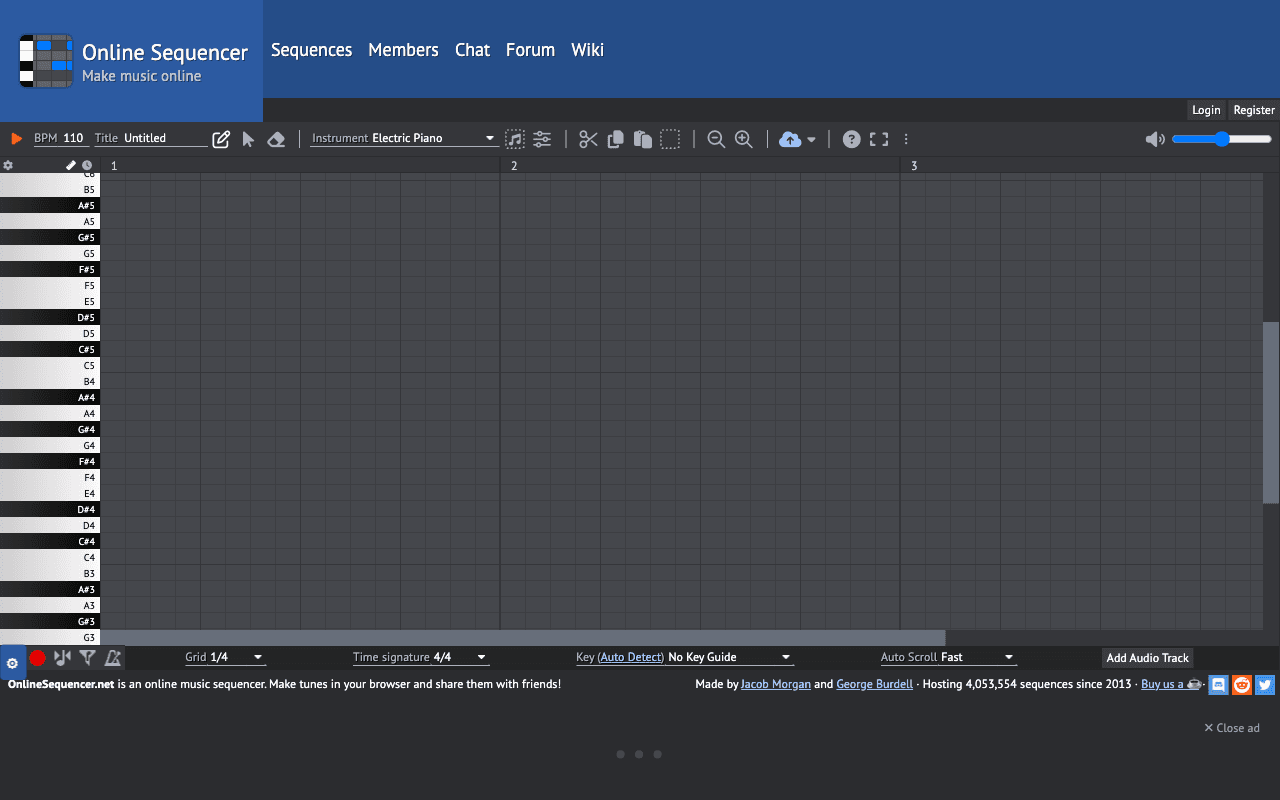Zoom out with magnifier minus icon
1280x800 pixels.
click(x=716, y=139)
